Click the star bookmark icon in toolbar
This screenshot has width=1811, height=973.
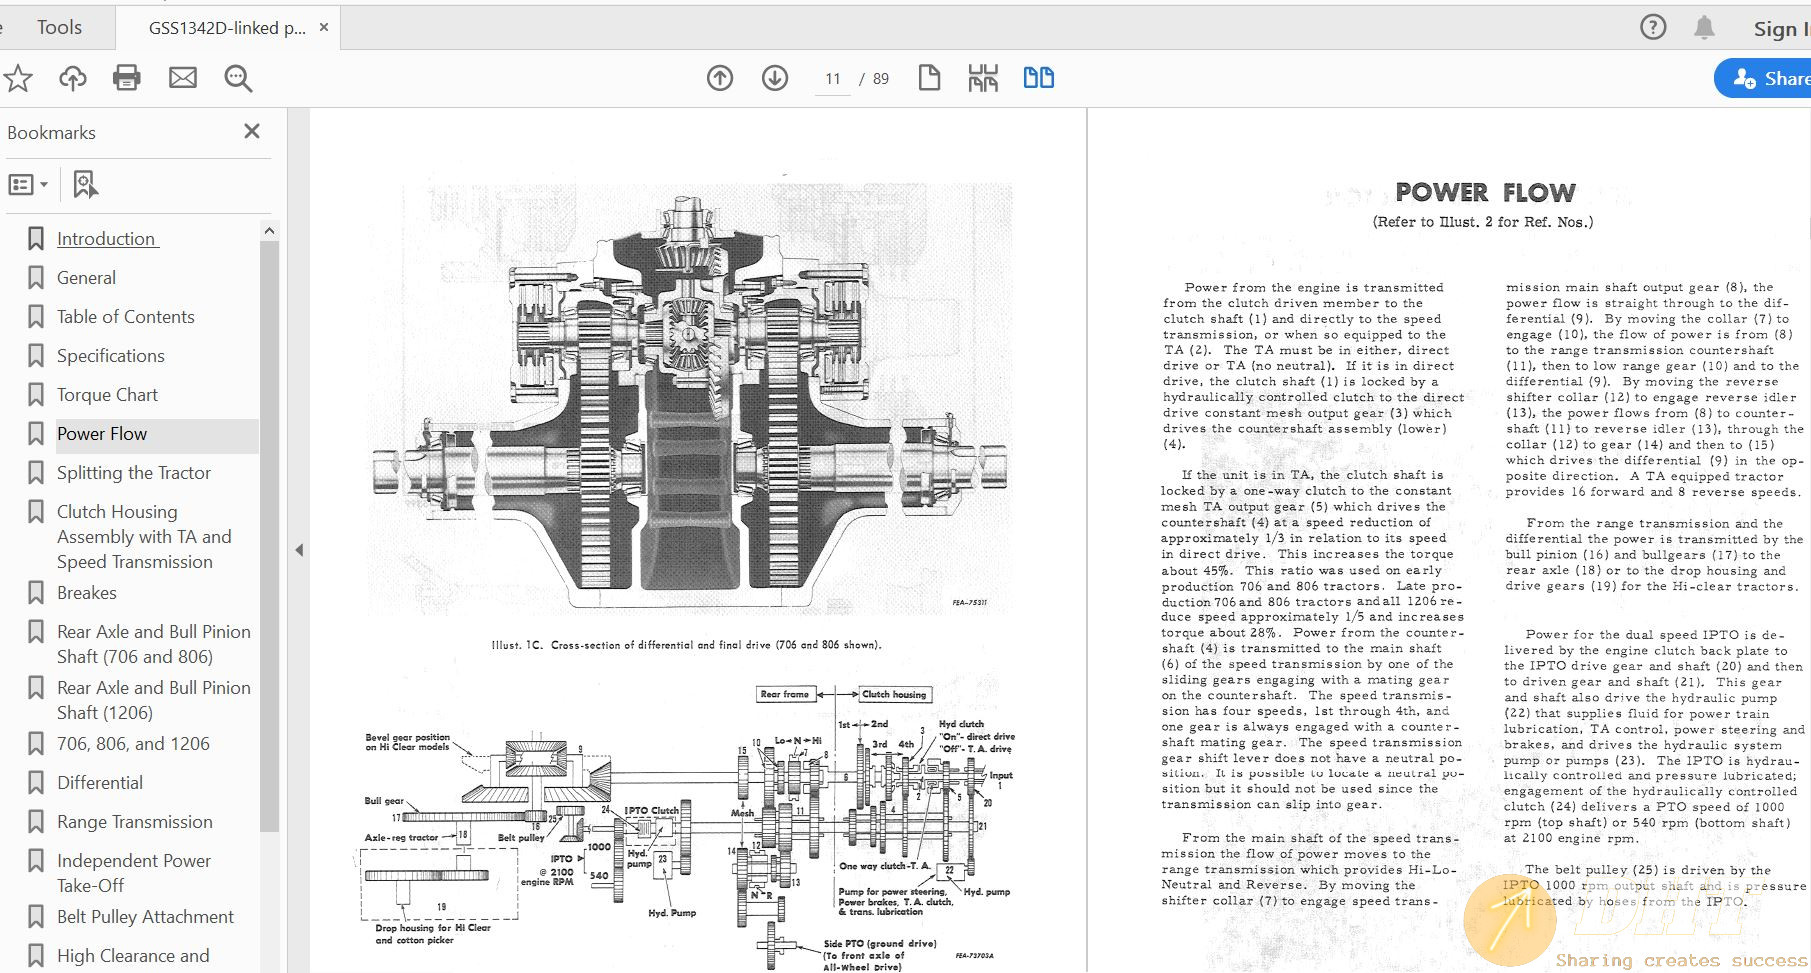pyautogui.click(x=18, y=78)
